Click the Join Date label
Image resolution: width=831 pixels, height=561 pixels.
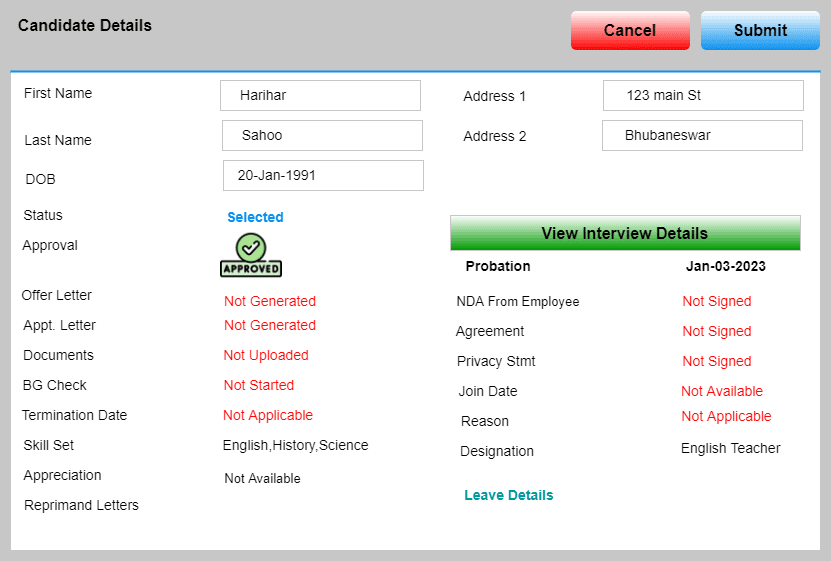click(x=488, y=391)
